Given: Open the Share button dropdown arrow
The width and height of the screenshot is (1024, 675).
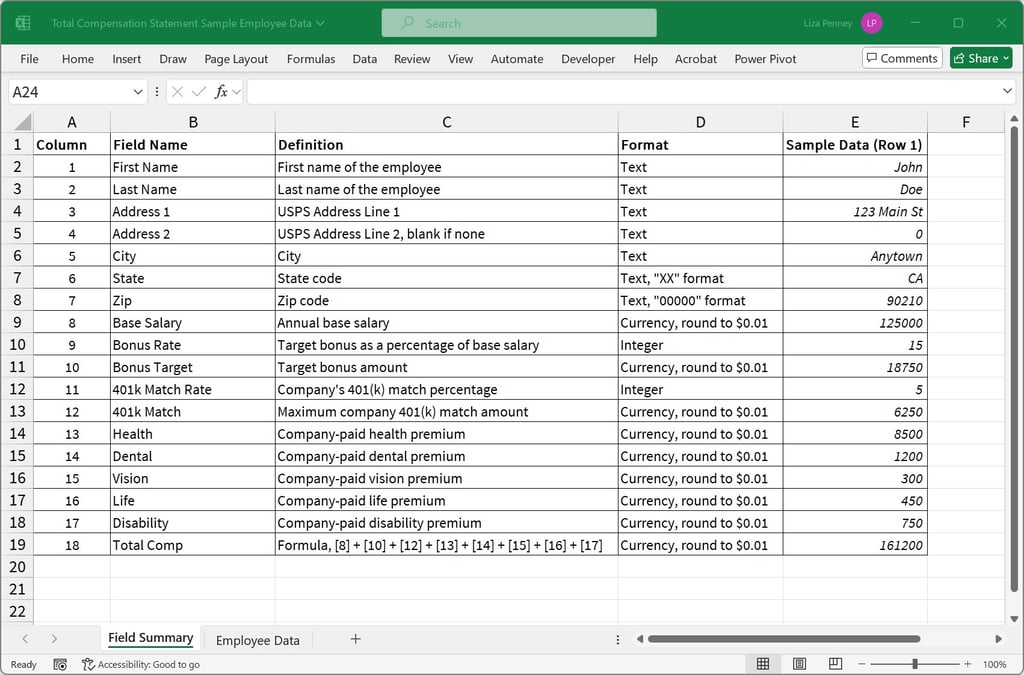Looking at the screenshot, I should click(1003, 58).
